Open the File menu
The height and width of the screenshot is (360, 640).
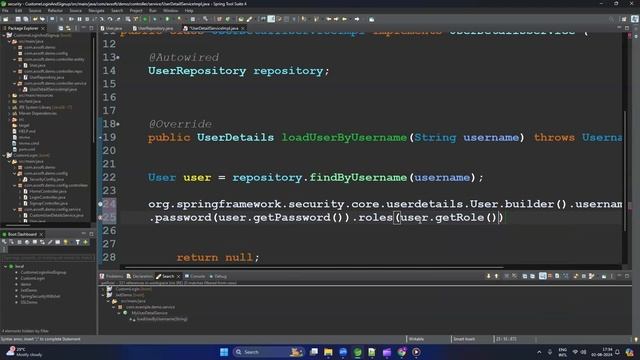(5, 11)
